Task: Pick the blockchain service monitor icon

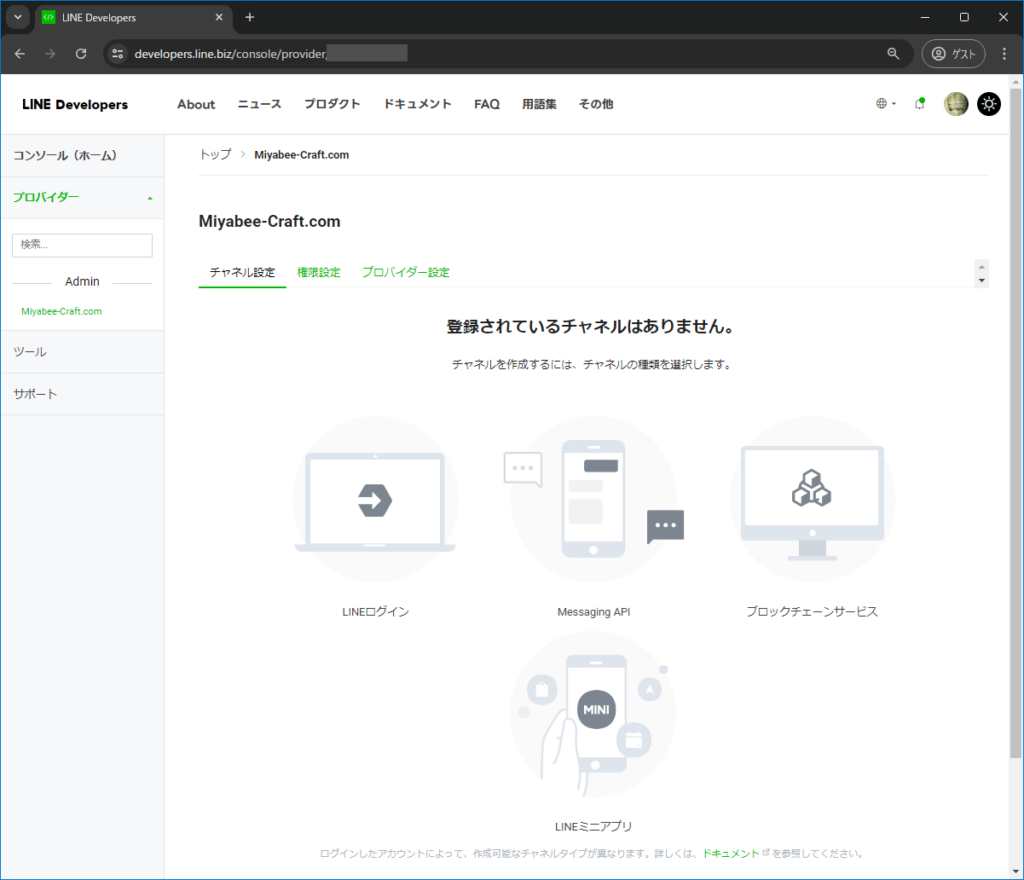Action: click(812, 499)
